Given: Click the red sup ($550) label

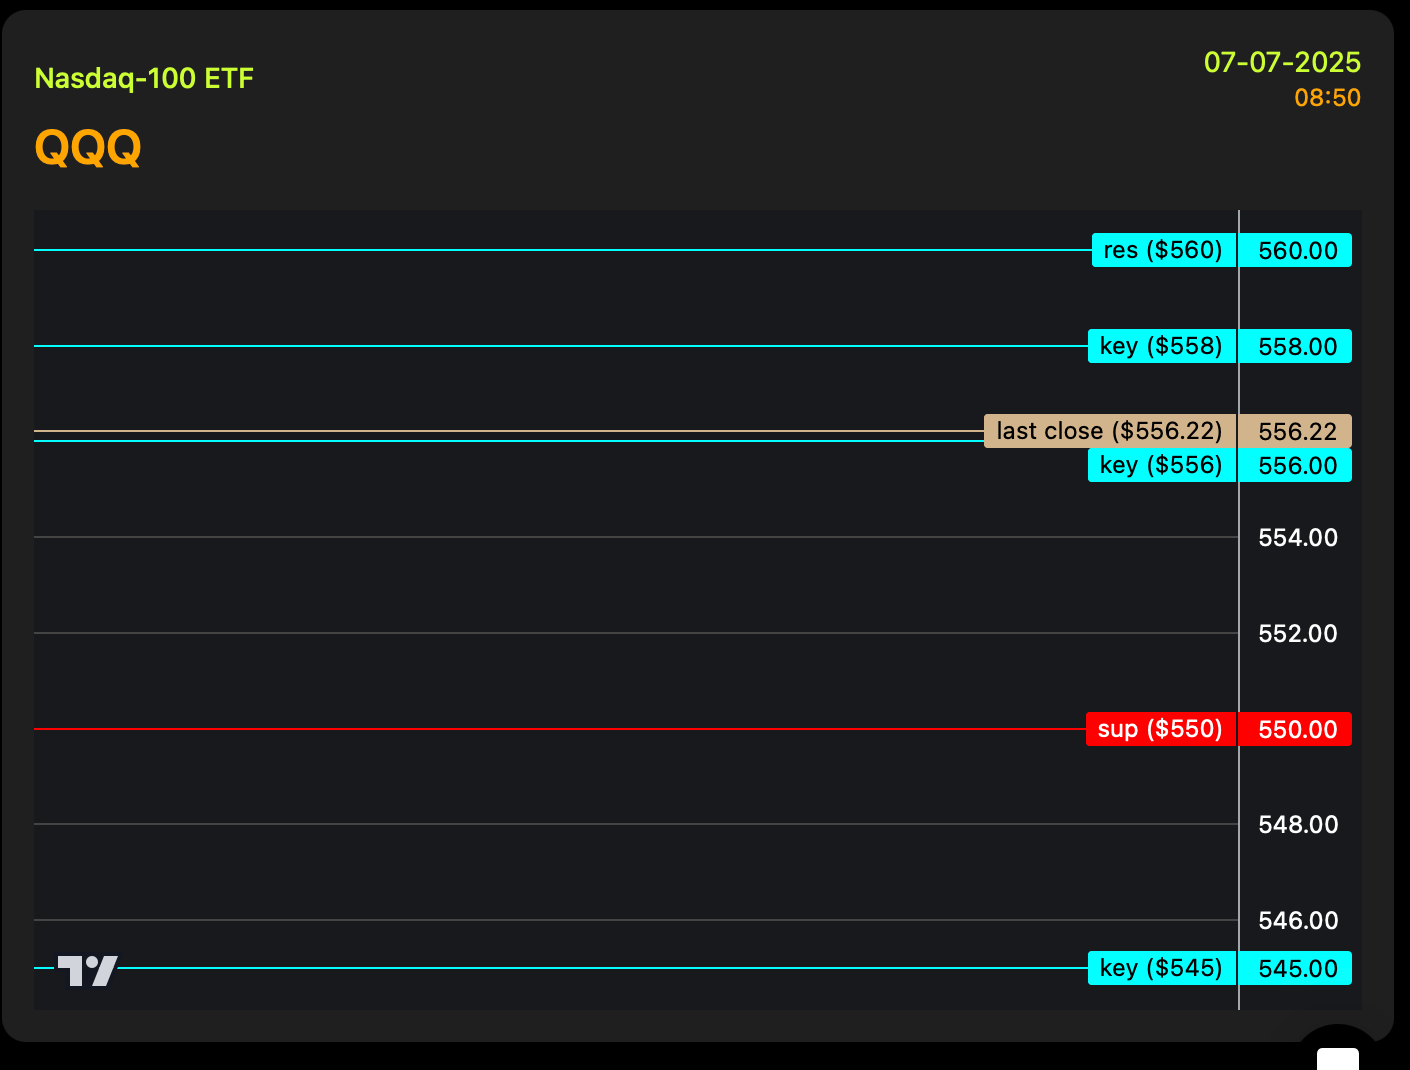Looking at the screenshot, I should [1161, 729].
